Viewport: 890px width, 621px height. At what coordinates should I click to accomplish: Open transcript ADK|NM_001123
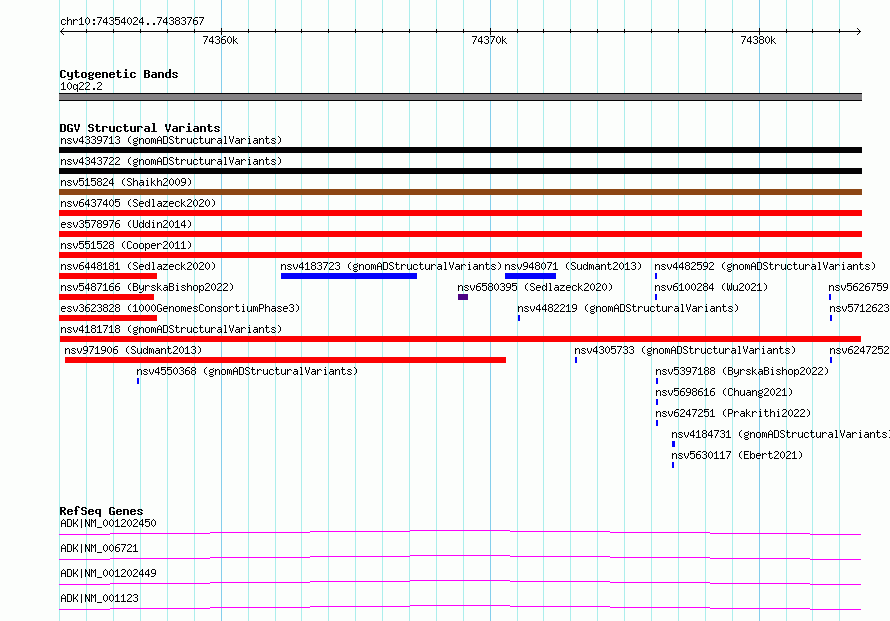click(x=99, y=598)
